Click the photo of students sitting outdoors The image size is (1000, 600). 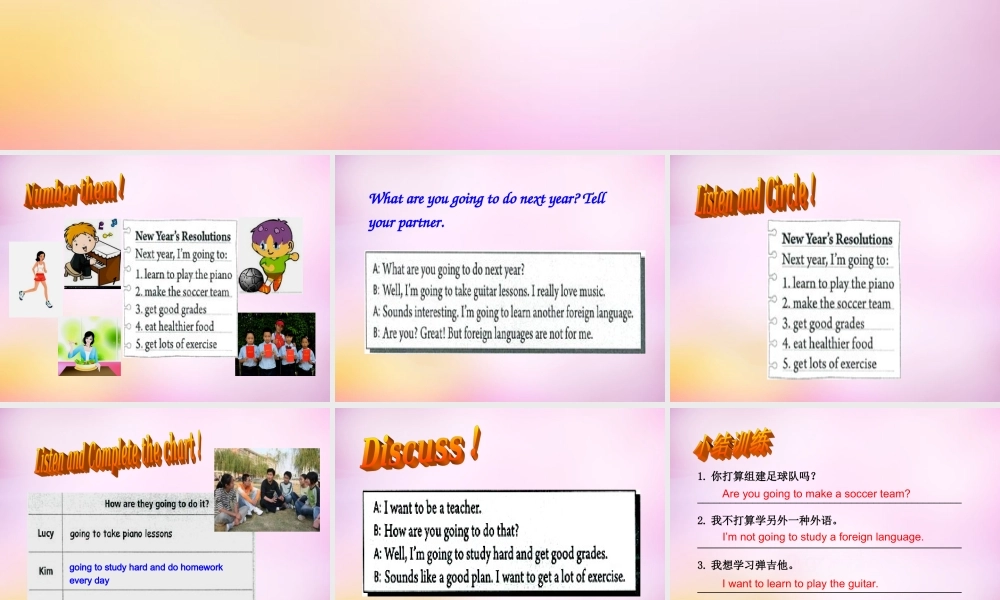pyautogui.click(x=265, y=487)
